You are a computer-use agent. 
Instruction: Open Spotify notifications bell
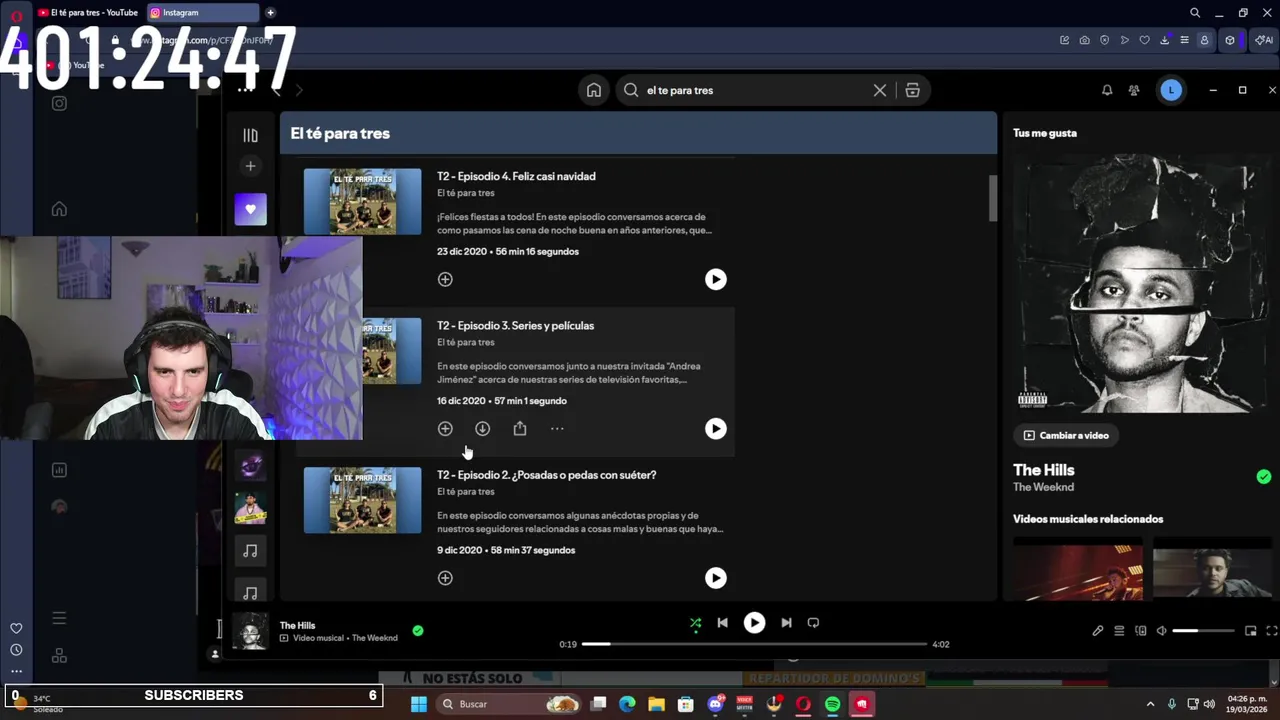(1107, 90)
